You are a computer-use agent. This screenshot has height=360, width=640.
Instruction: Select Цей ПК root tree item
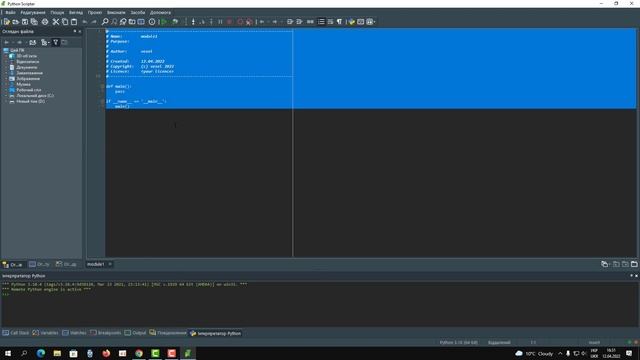(17, 50)
